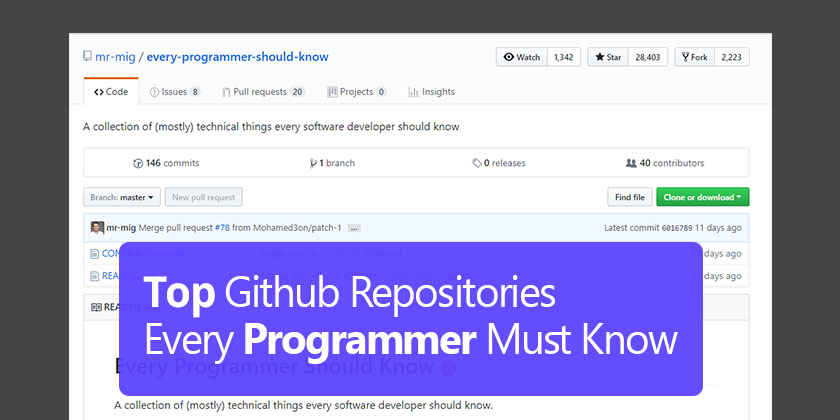
Task: Open the Issues tab
Action: (175, 92)
